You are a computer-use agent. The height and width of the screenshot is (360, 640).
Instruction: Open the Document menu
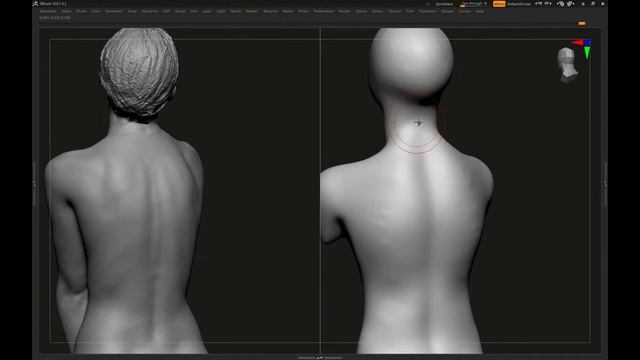click(114, 11)
